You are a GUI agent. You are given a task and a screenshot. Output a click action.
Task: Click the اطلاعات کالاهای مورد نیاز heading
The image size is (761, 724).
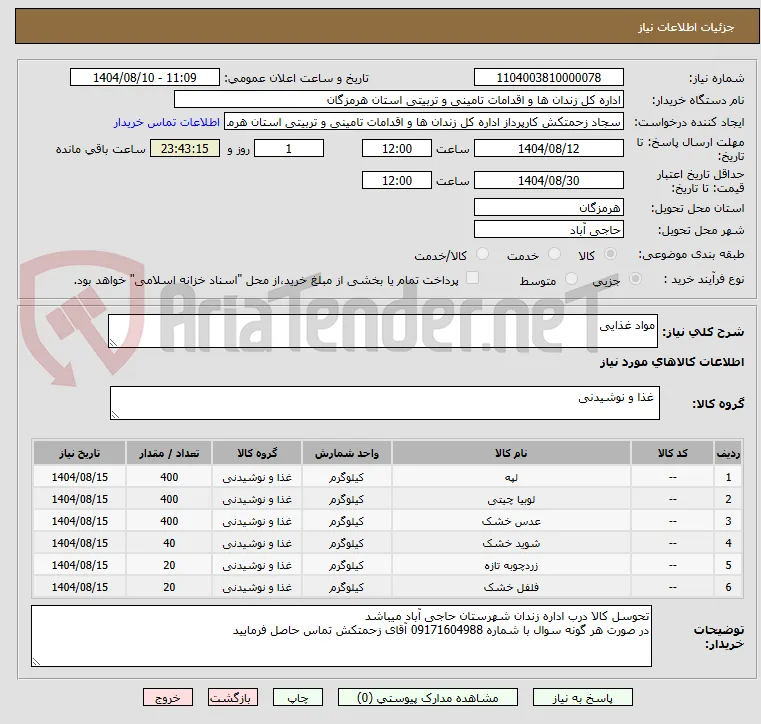(672, 362)
